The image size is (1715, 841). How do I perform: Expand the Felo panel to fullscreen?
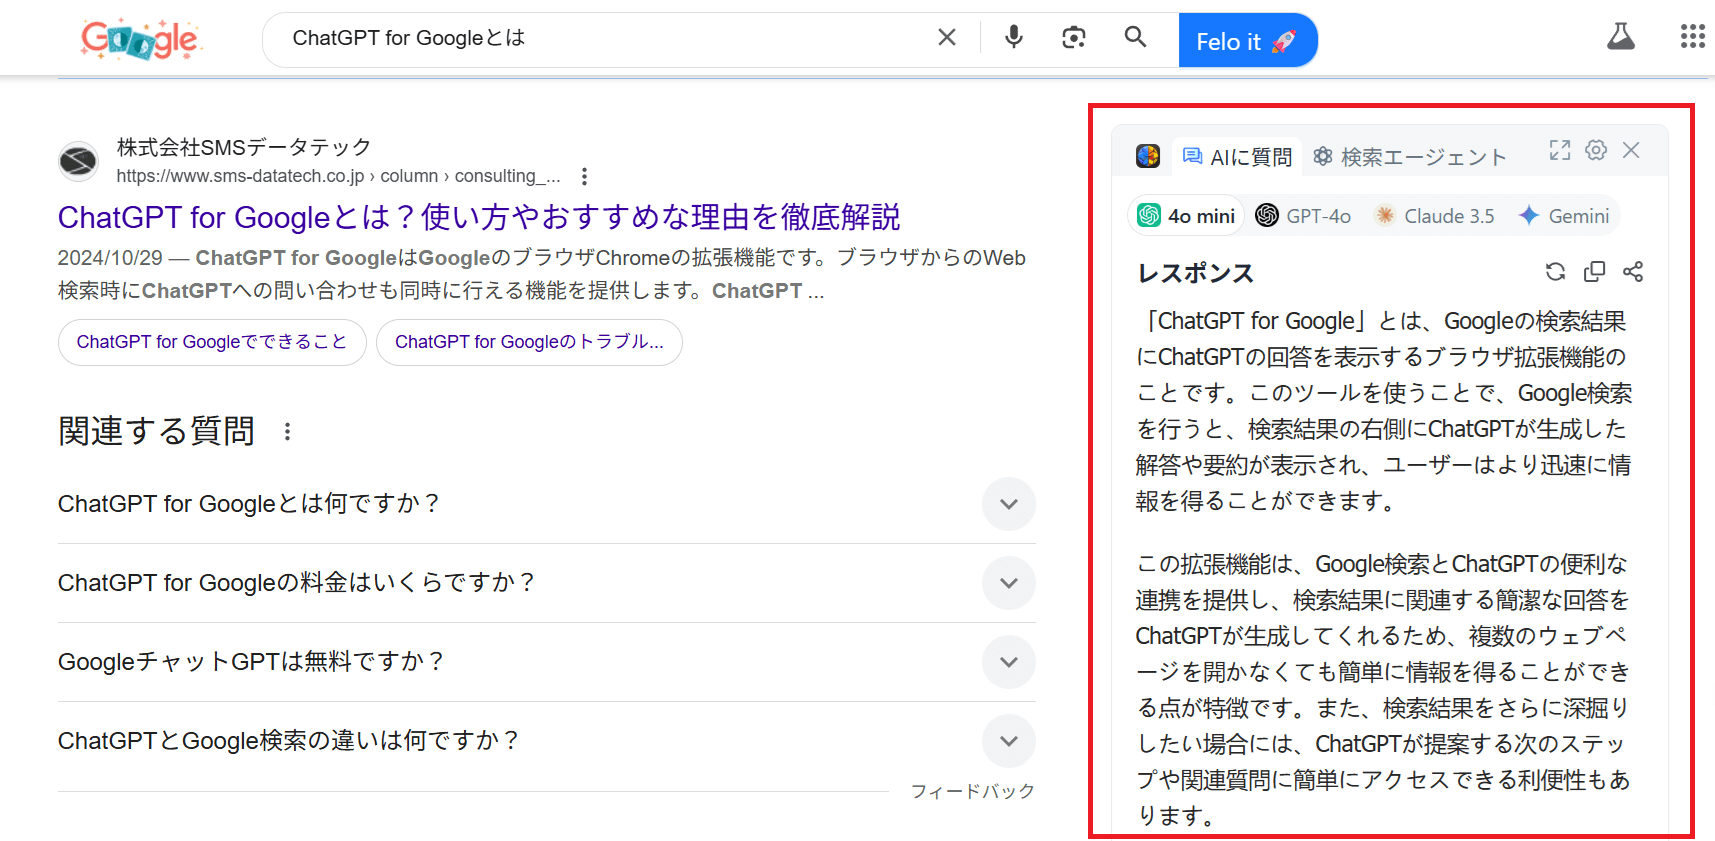(x=1560, y=150)
